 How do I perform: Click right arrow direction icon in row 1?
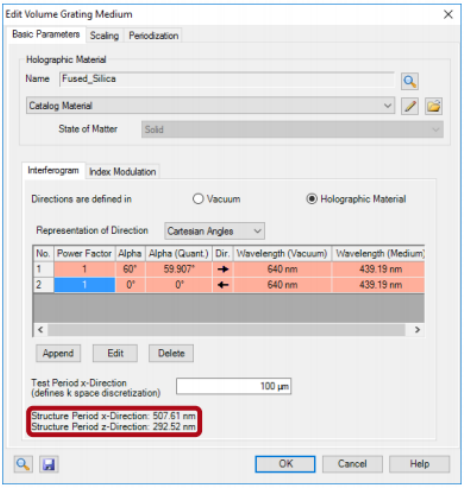pos(223,269)
